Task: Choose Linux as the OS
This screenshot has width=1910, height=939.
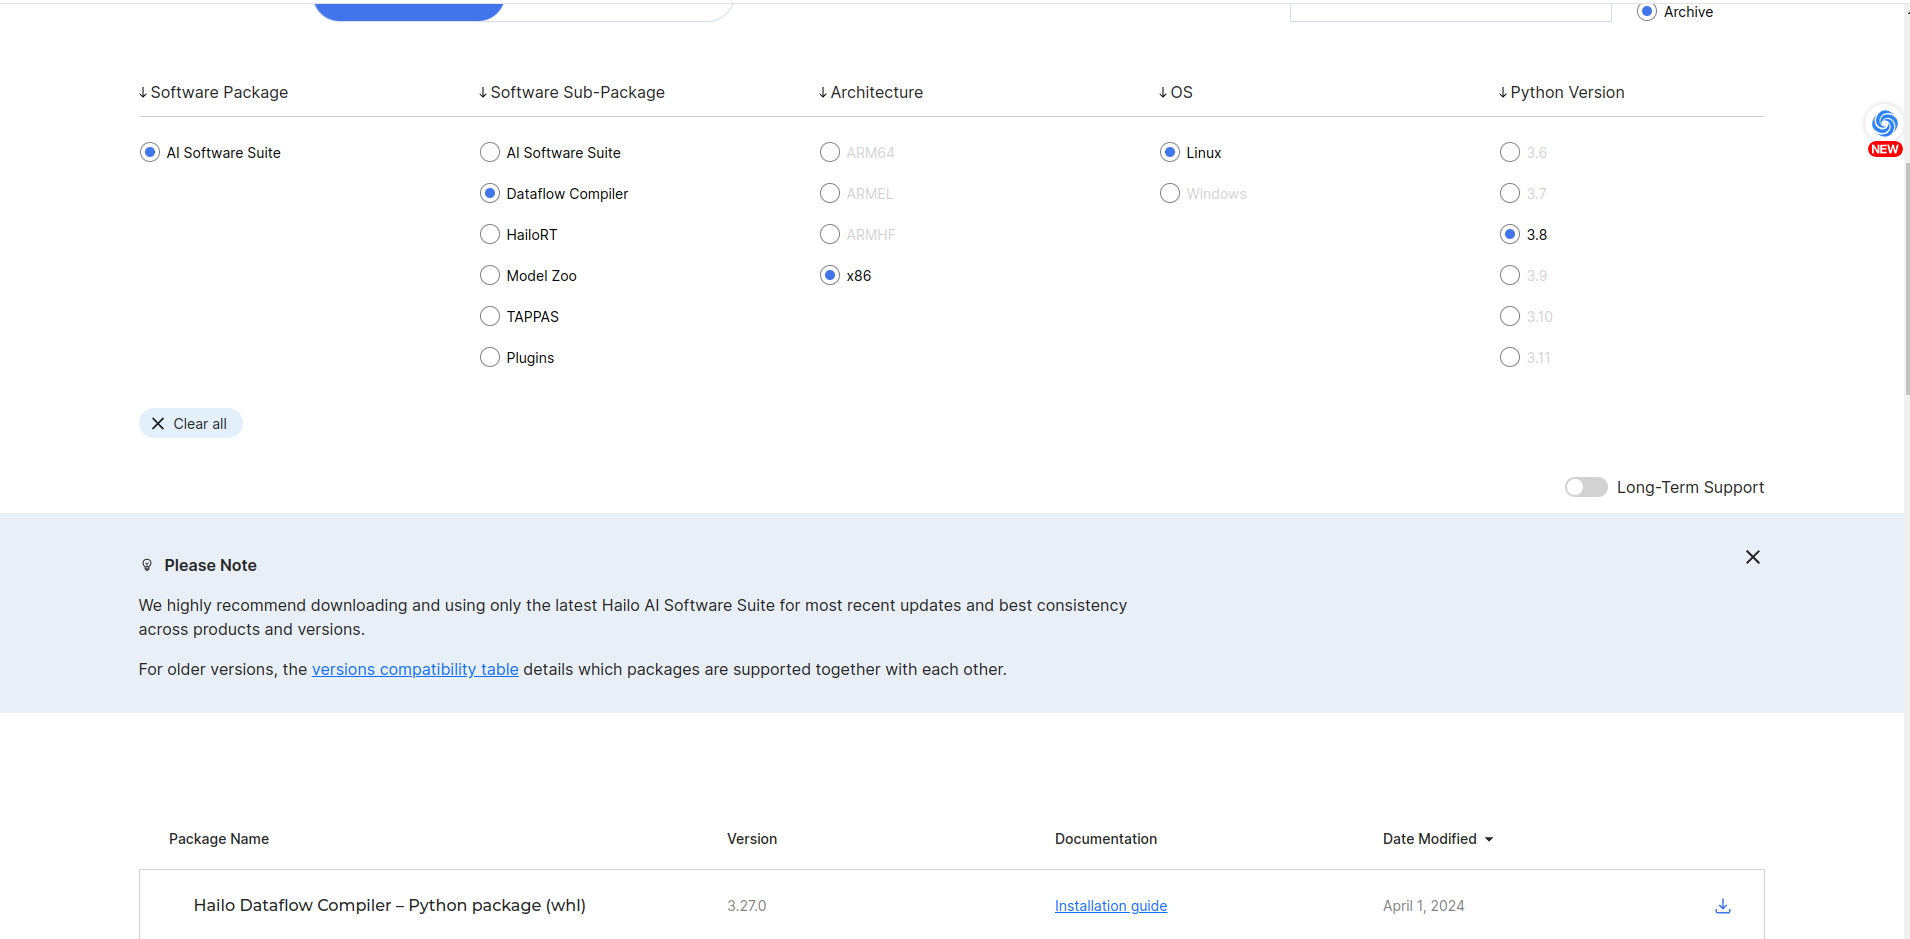Action: [x=1170, y=152]
